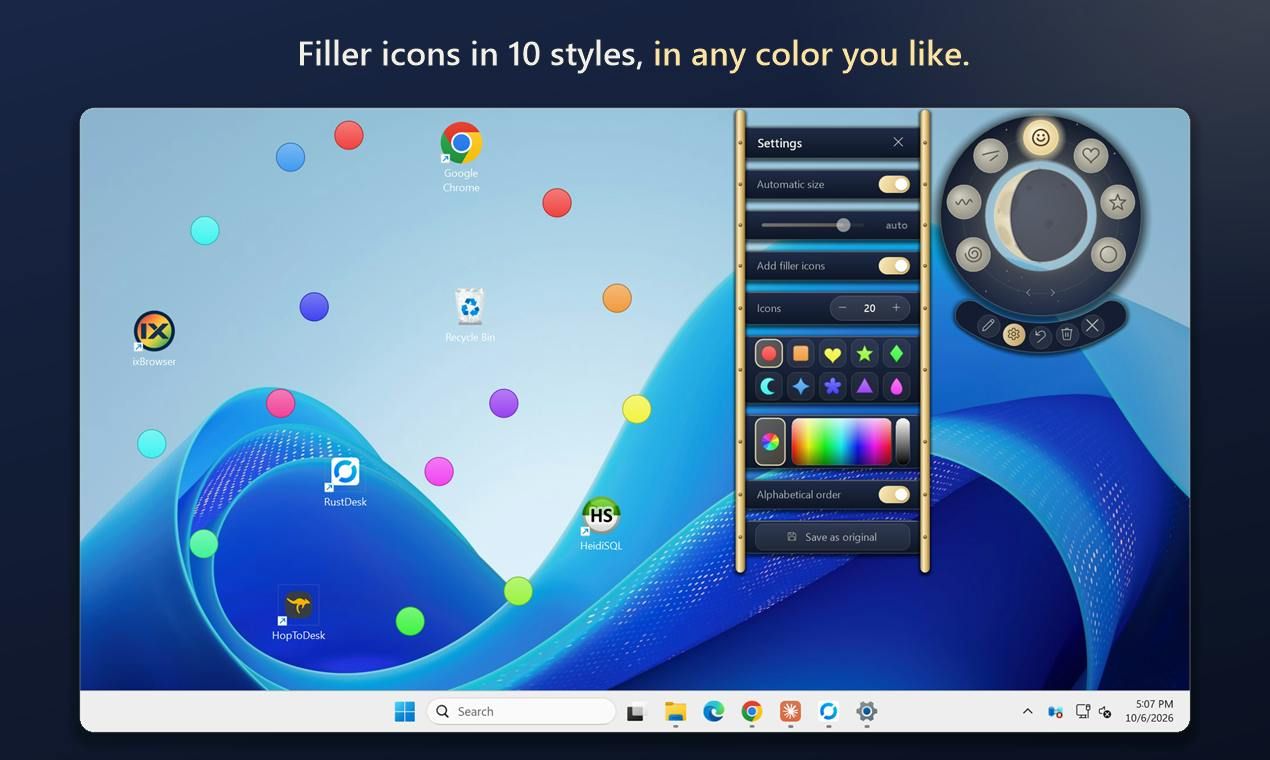Click the Google Chrome desktop shortcut
The height and width of the screenshot is (760, 1270).
click(461, 157)
